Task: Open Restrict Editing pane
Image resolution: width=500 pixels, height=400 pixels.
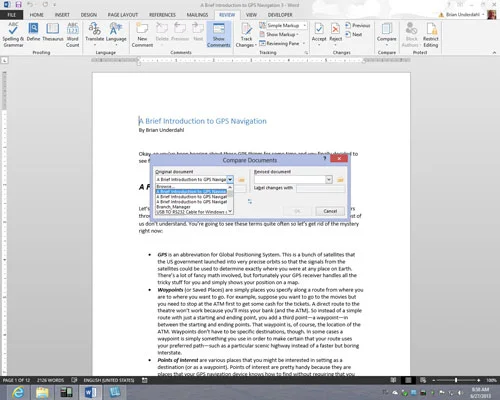Action: tap(431, 35)
